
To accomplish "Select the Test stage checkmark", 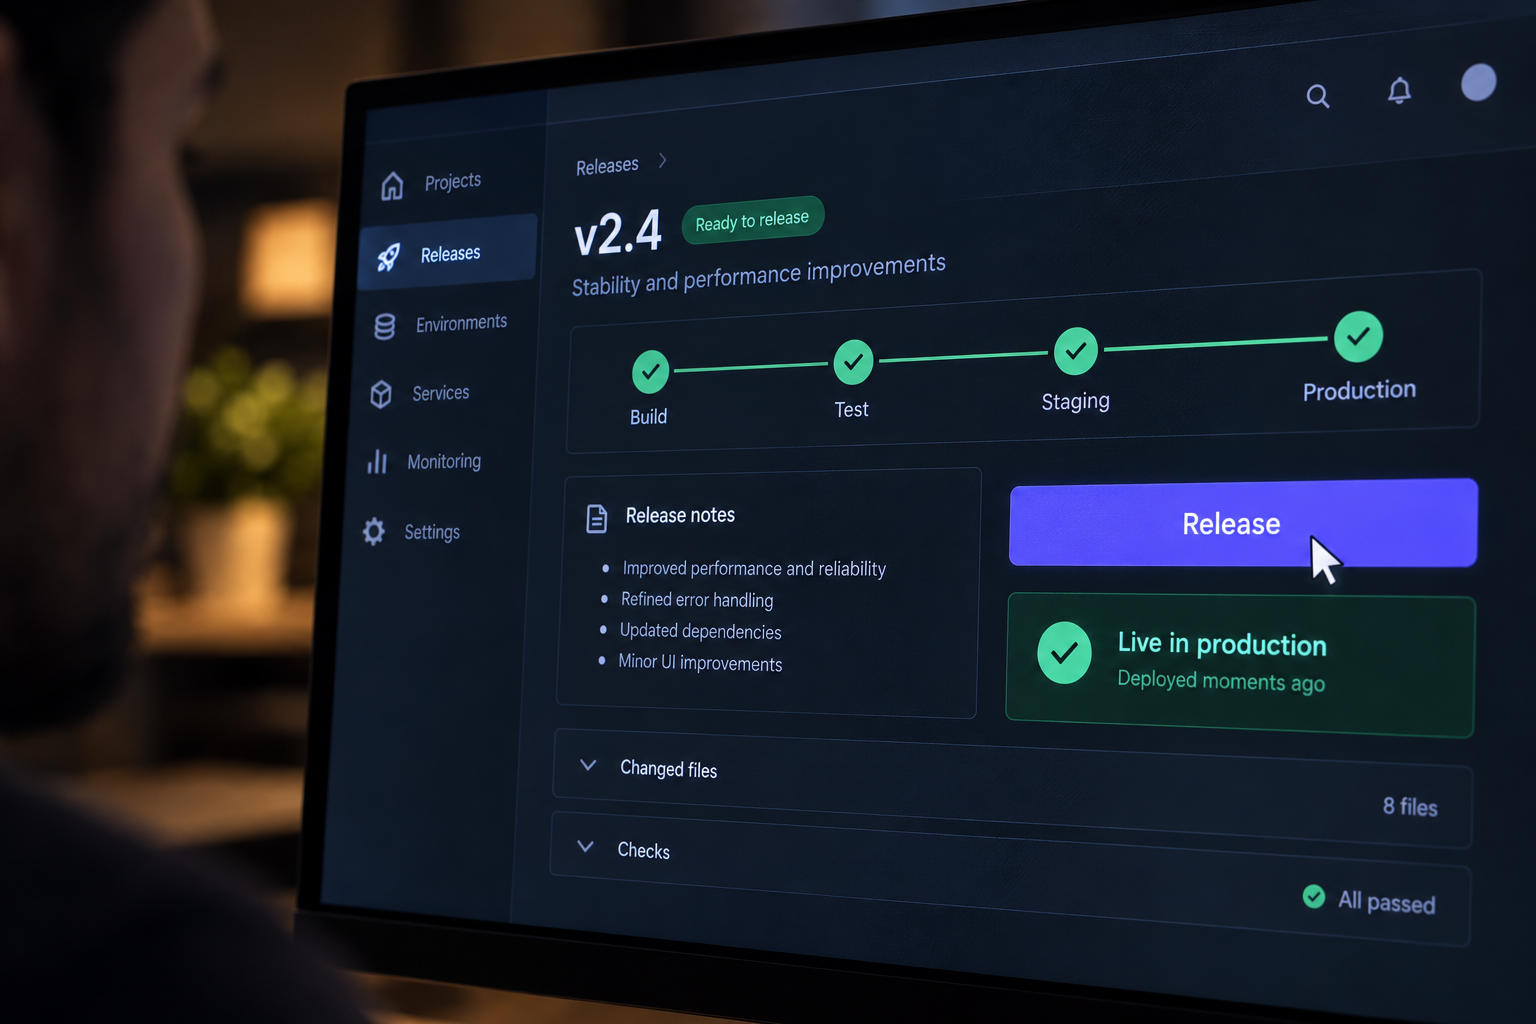I will 853,362.
